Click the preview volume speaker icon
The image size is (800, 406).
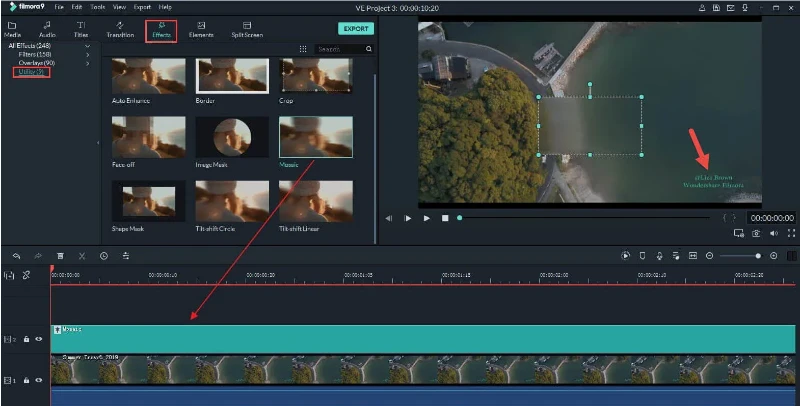pyautogui.click(x=774, y=233)
